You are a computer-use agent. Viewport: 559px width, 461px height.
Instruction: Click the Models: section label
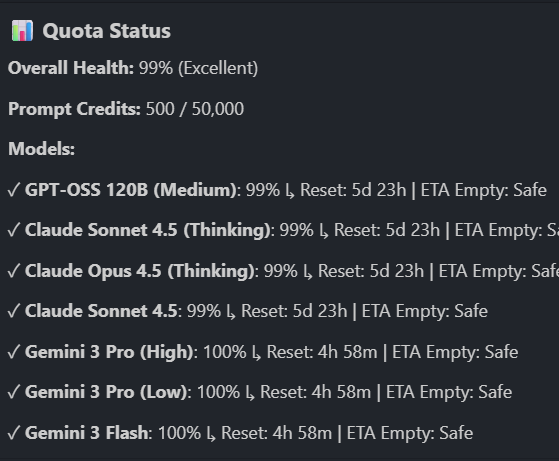click(x=41, y=149)
